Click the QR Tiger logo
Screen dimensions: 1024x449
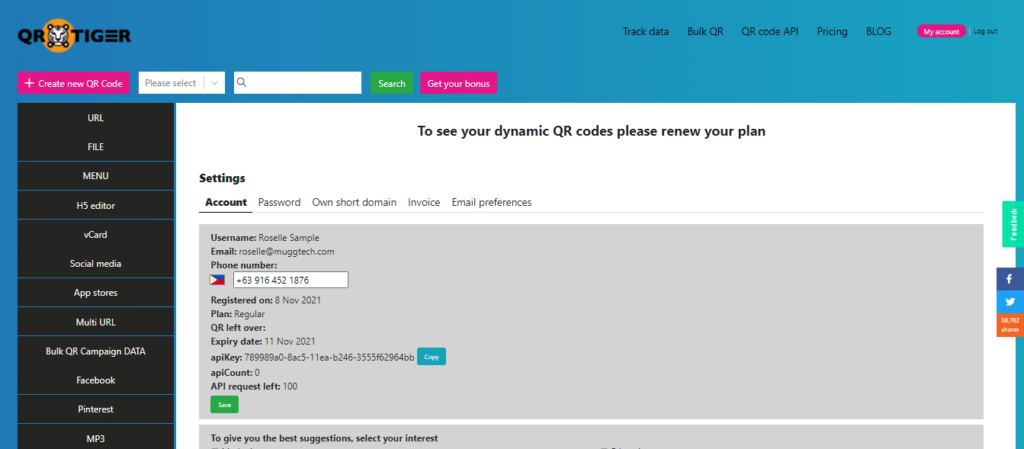pyautogui.click(x=74, y=35)
